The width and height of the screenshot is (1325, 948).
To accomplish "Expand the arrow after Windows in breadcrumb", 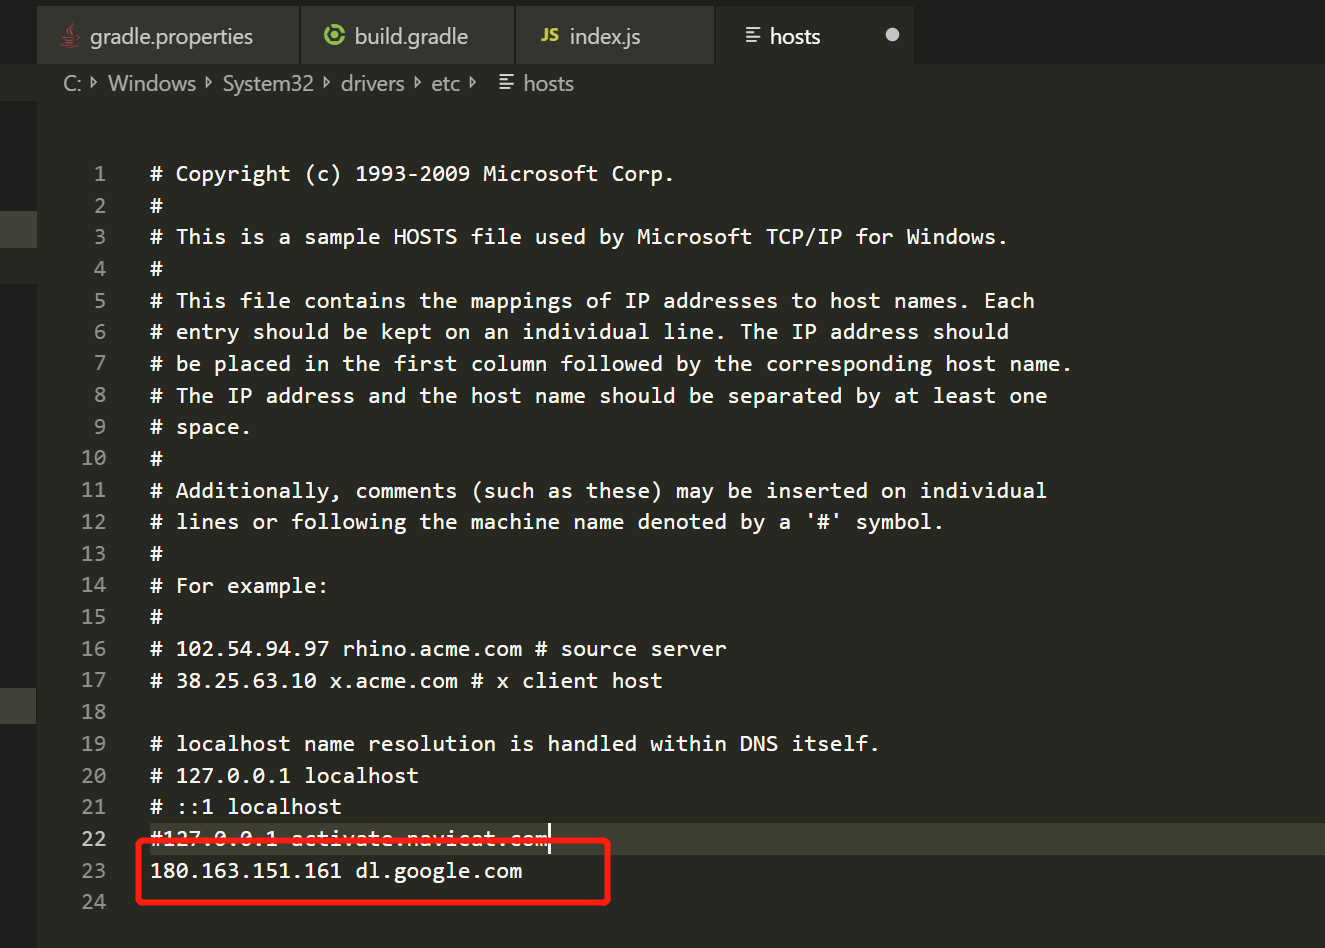I will (209, 83).
